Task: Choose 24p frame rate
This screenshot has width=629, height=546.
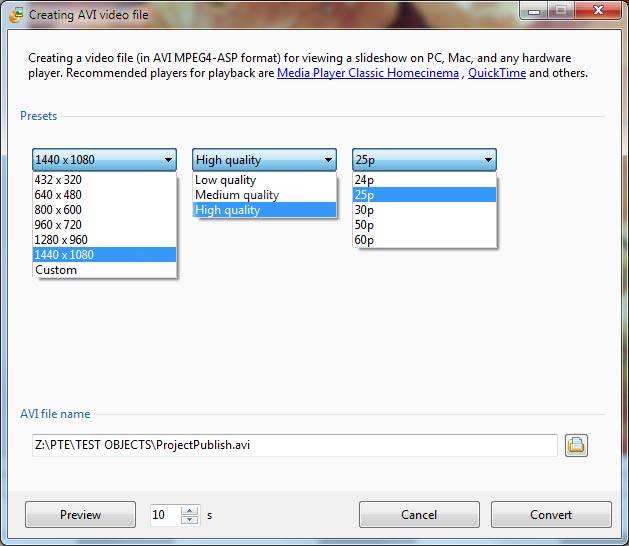Action: point(365,180)
